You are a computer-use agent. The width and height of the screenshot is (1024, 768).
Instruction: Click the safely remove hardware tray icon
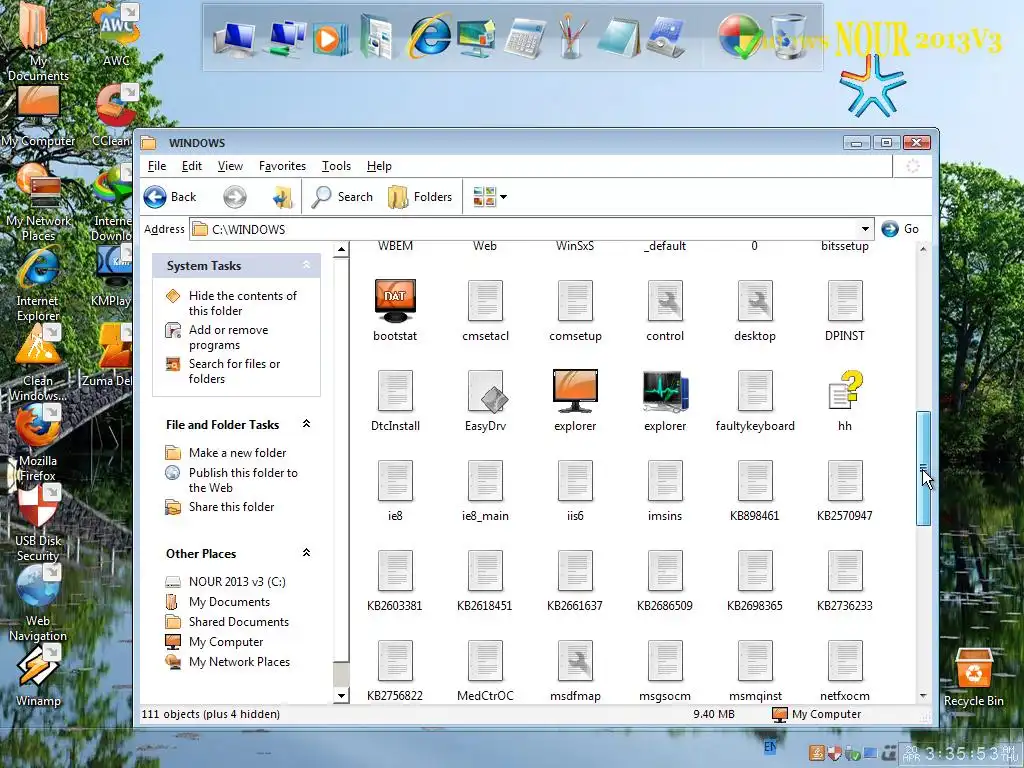pos(852,753)
